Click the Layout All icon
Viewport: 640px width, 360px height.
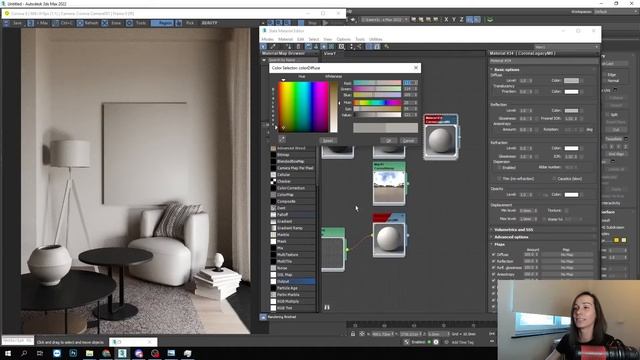[x=351, y=47]
